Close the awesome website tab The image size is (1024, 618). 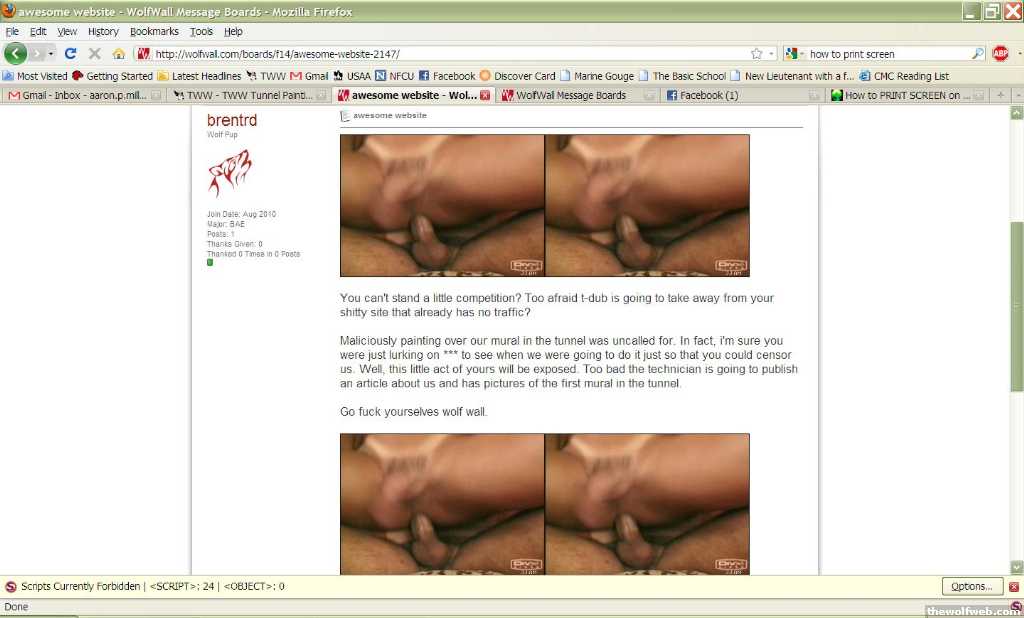pyautogui.click(x=485, y=96)
